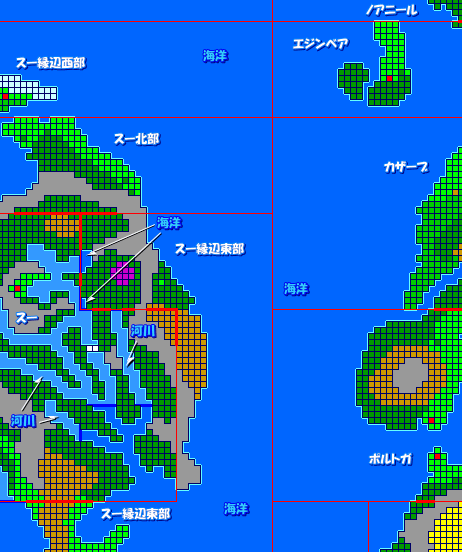Click the 海洋 label at the top center
Viewport: 462px width, 552px height.
216,56
